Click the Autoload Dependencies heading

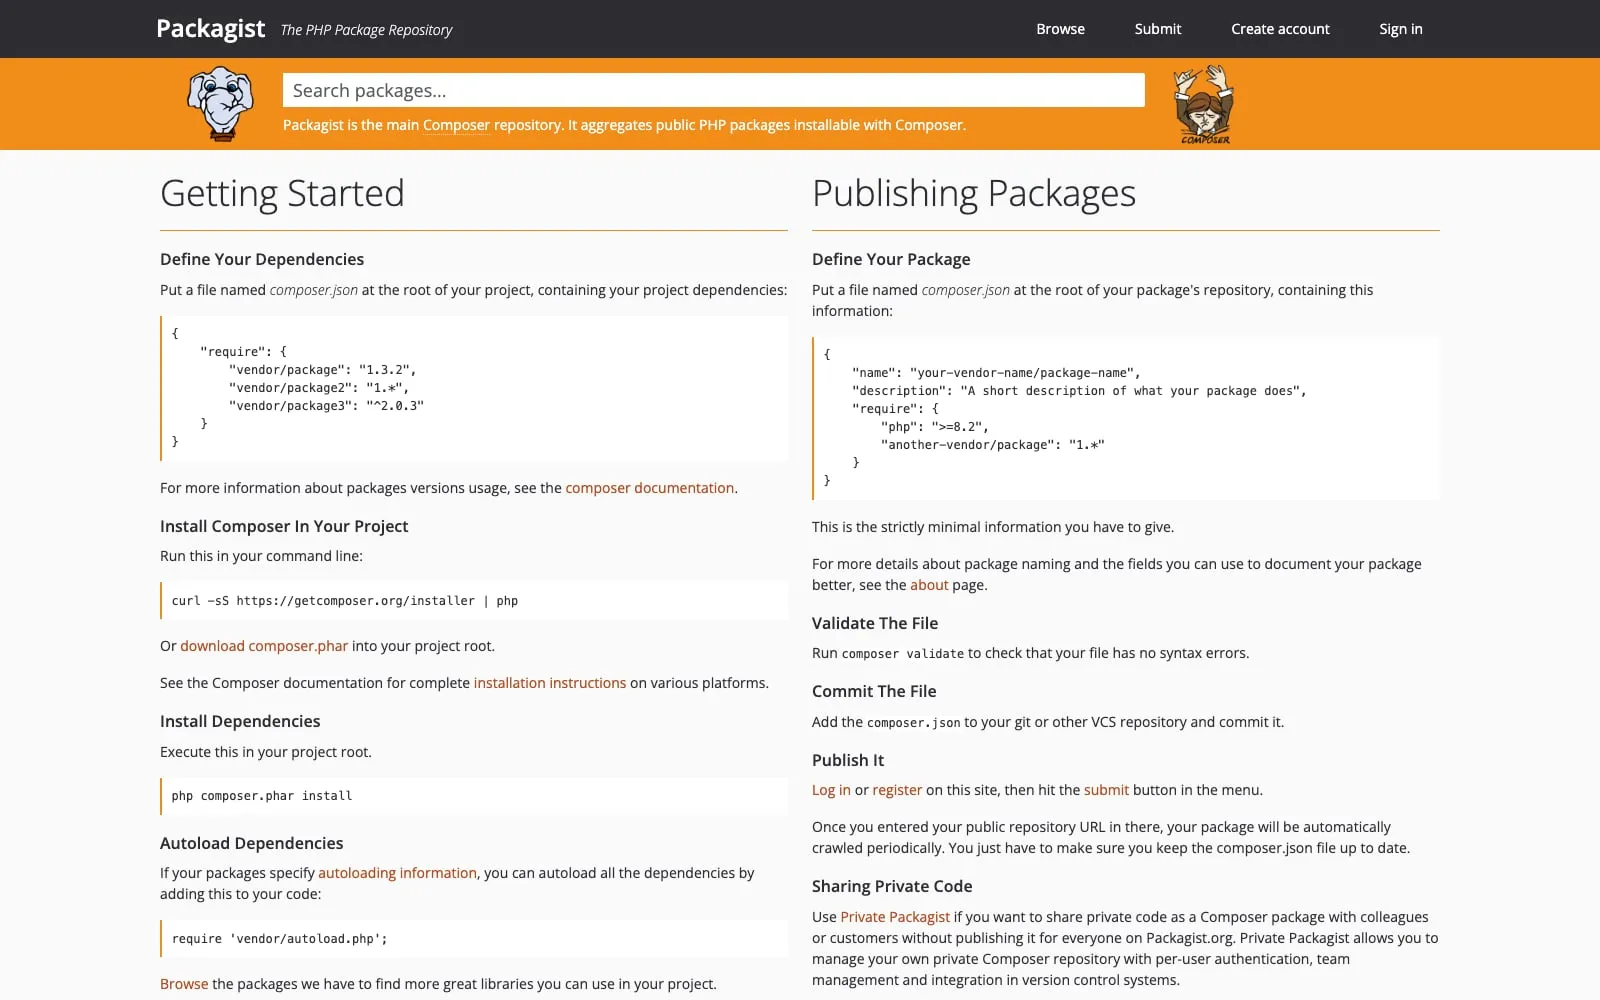click(251, 843)
